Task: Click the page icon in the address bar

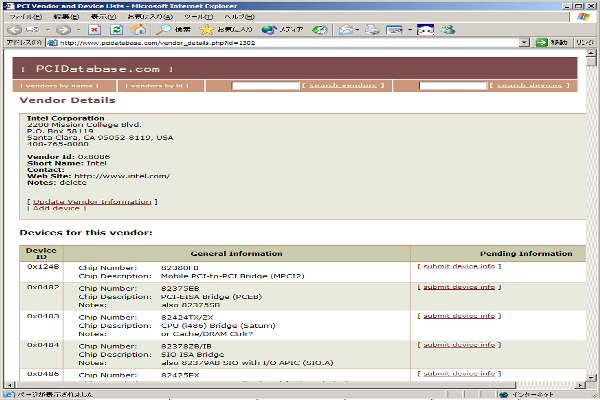Action: [x=52, y=42]
